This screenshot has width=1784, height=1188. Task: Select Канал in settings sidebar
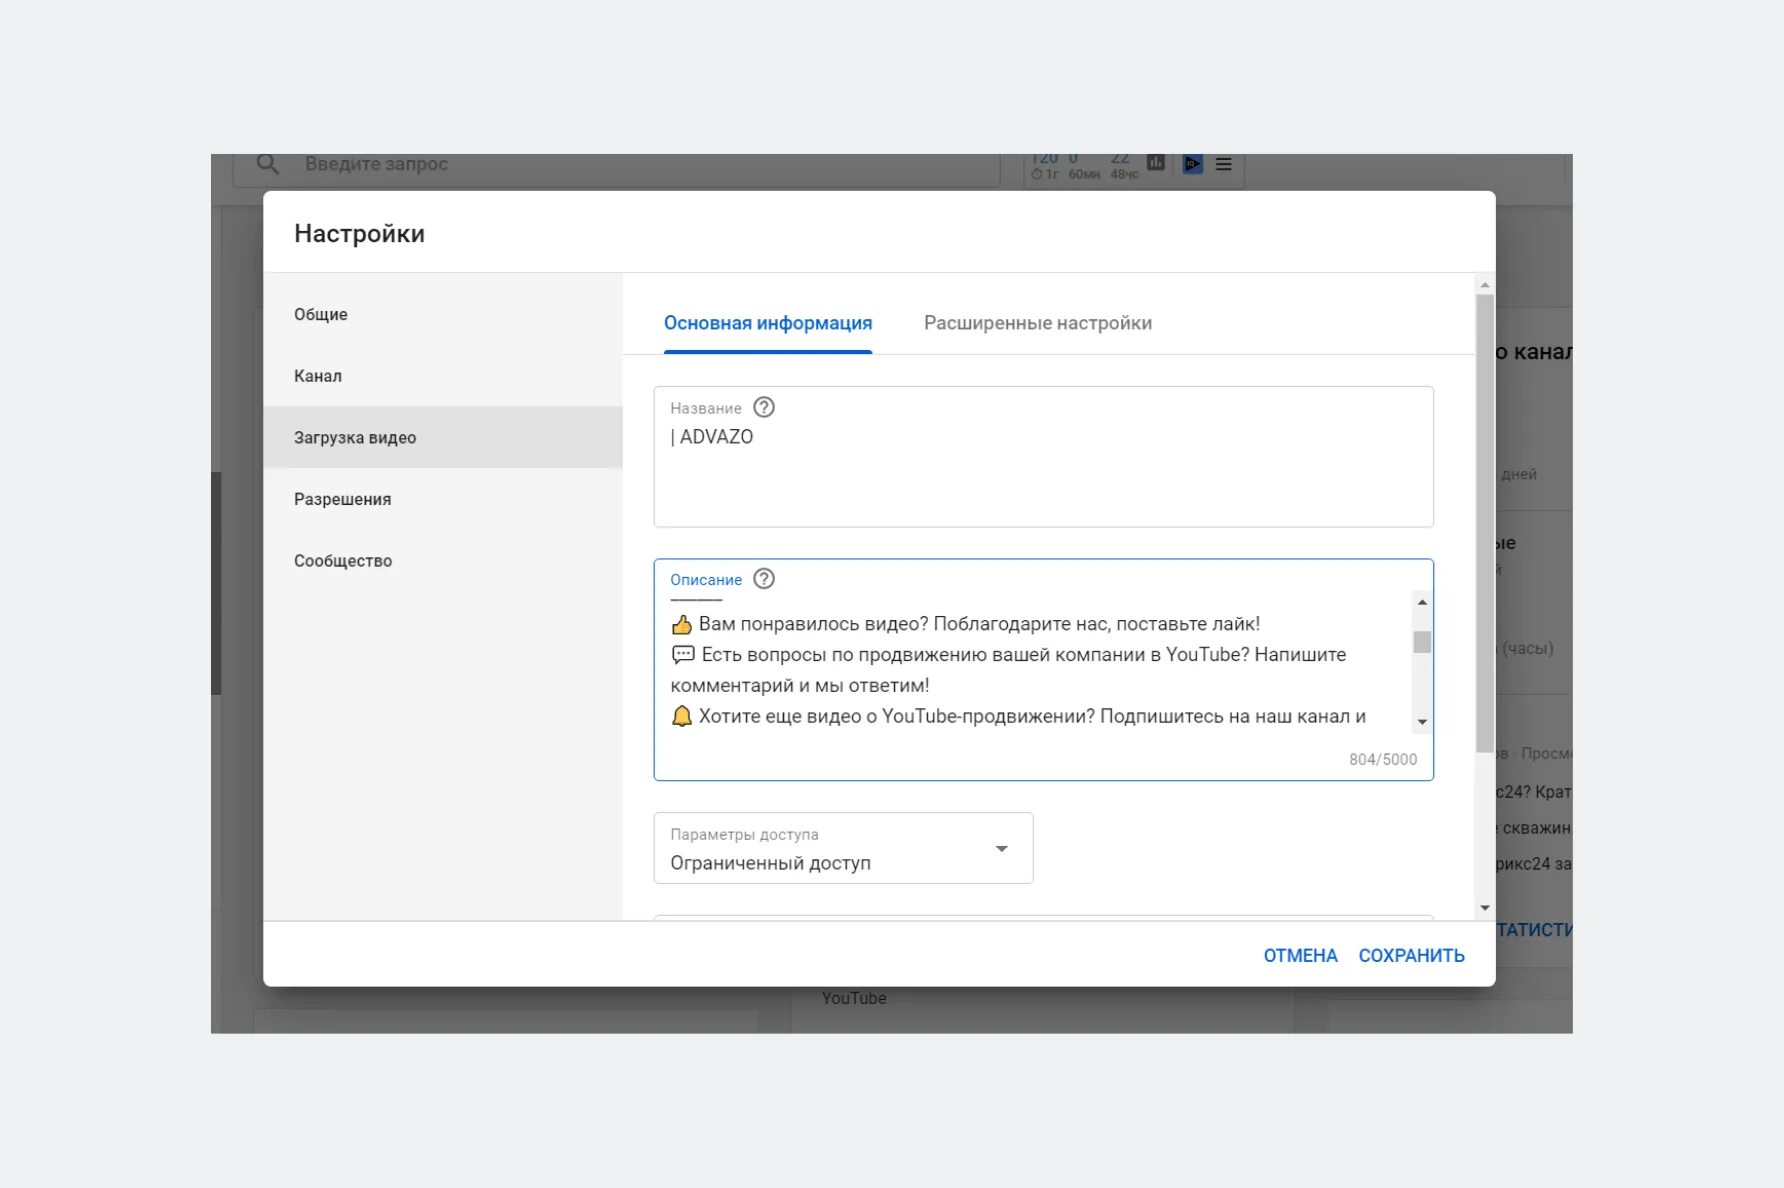[x=443, y=376]
